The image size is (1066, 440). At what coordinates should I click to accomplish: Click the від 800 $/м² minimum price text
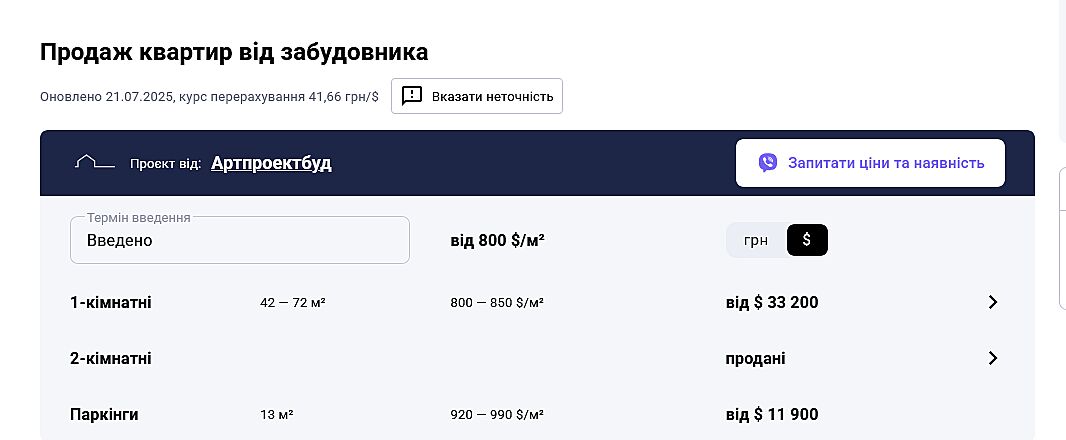(x=497, y=241)
